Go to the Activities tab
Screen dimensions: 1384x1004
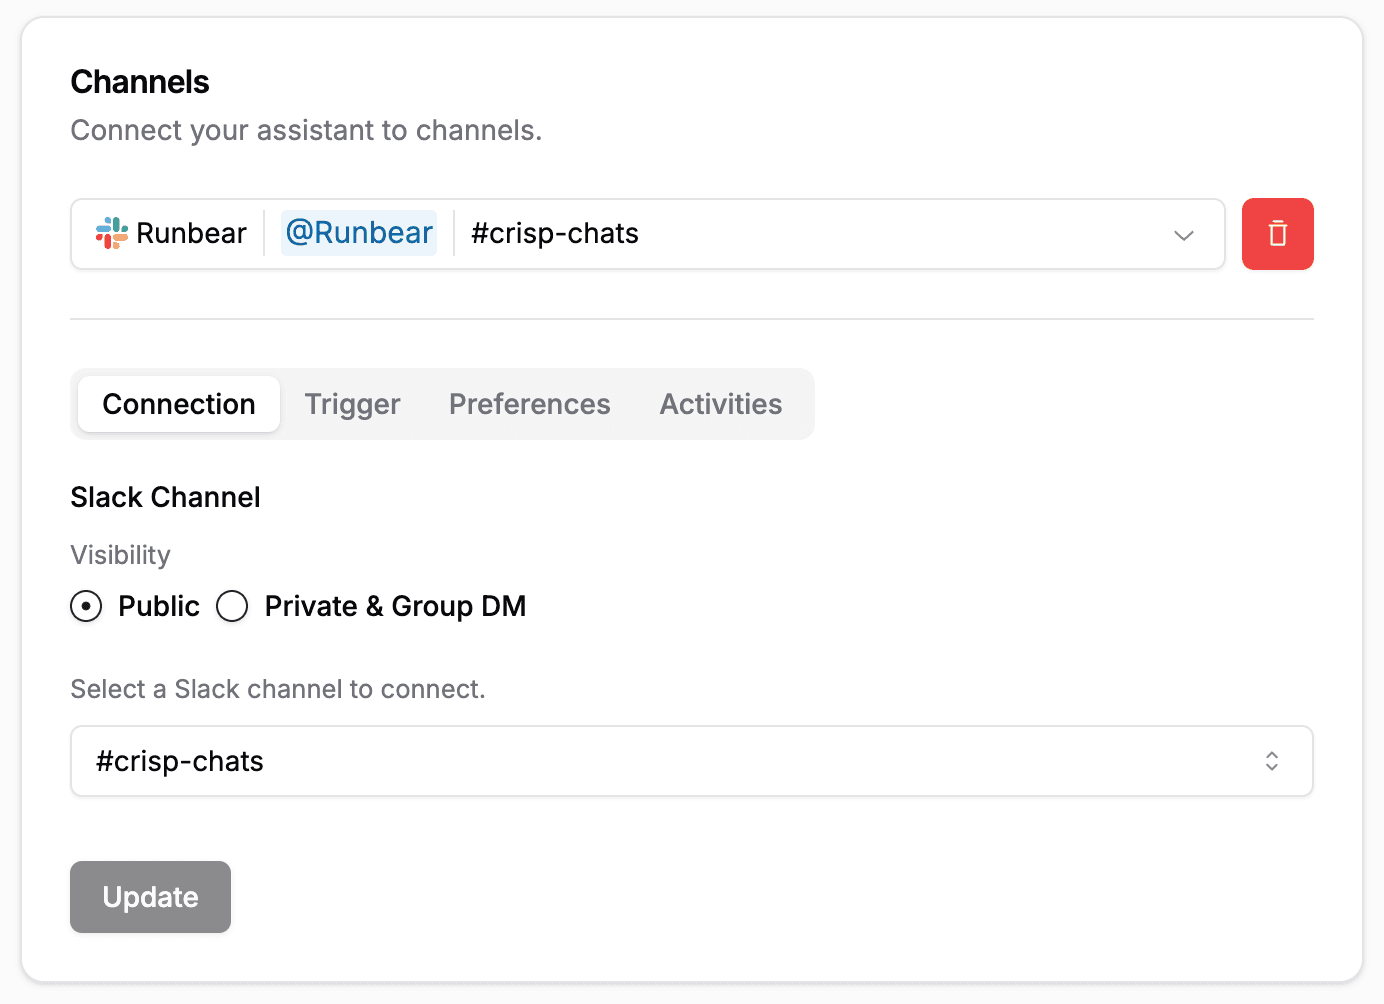pyautogui.click(x=720, y=404)
